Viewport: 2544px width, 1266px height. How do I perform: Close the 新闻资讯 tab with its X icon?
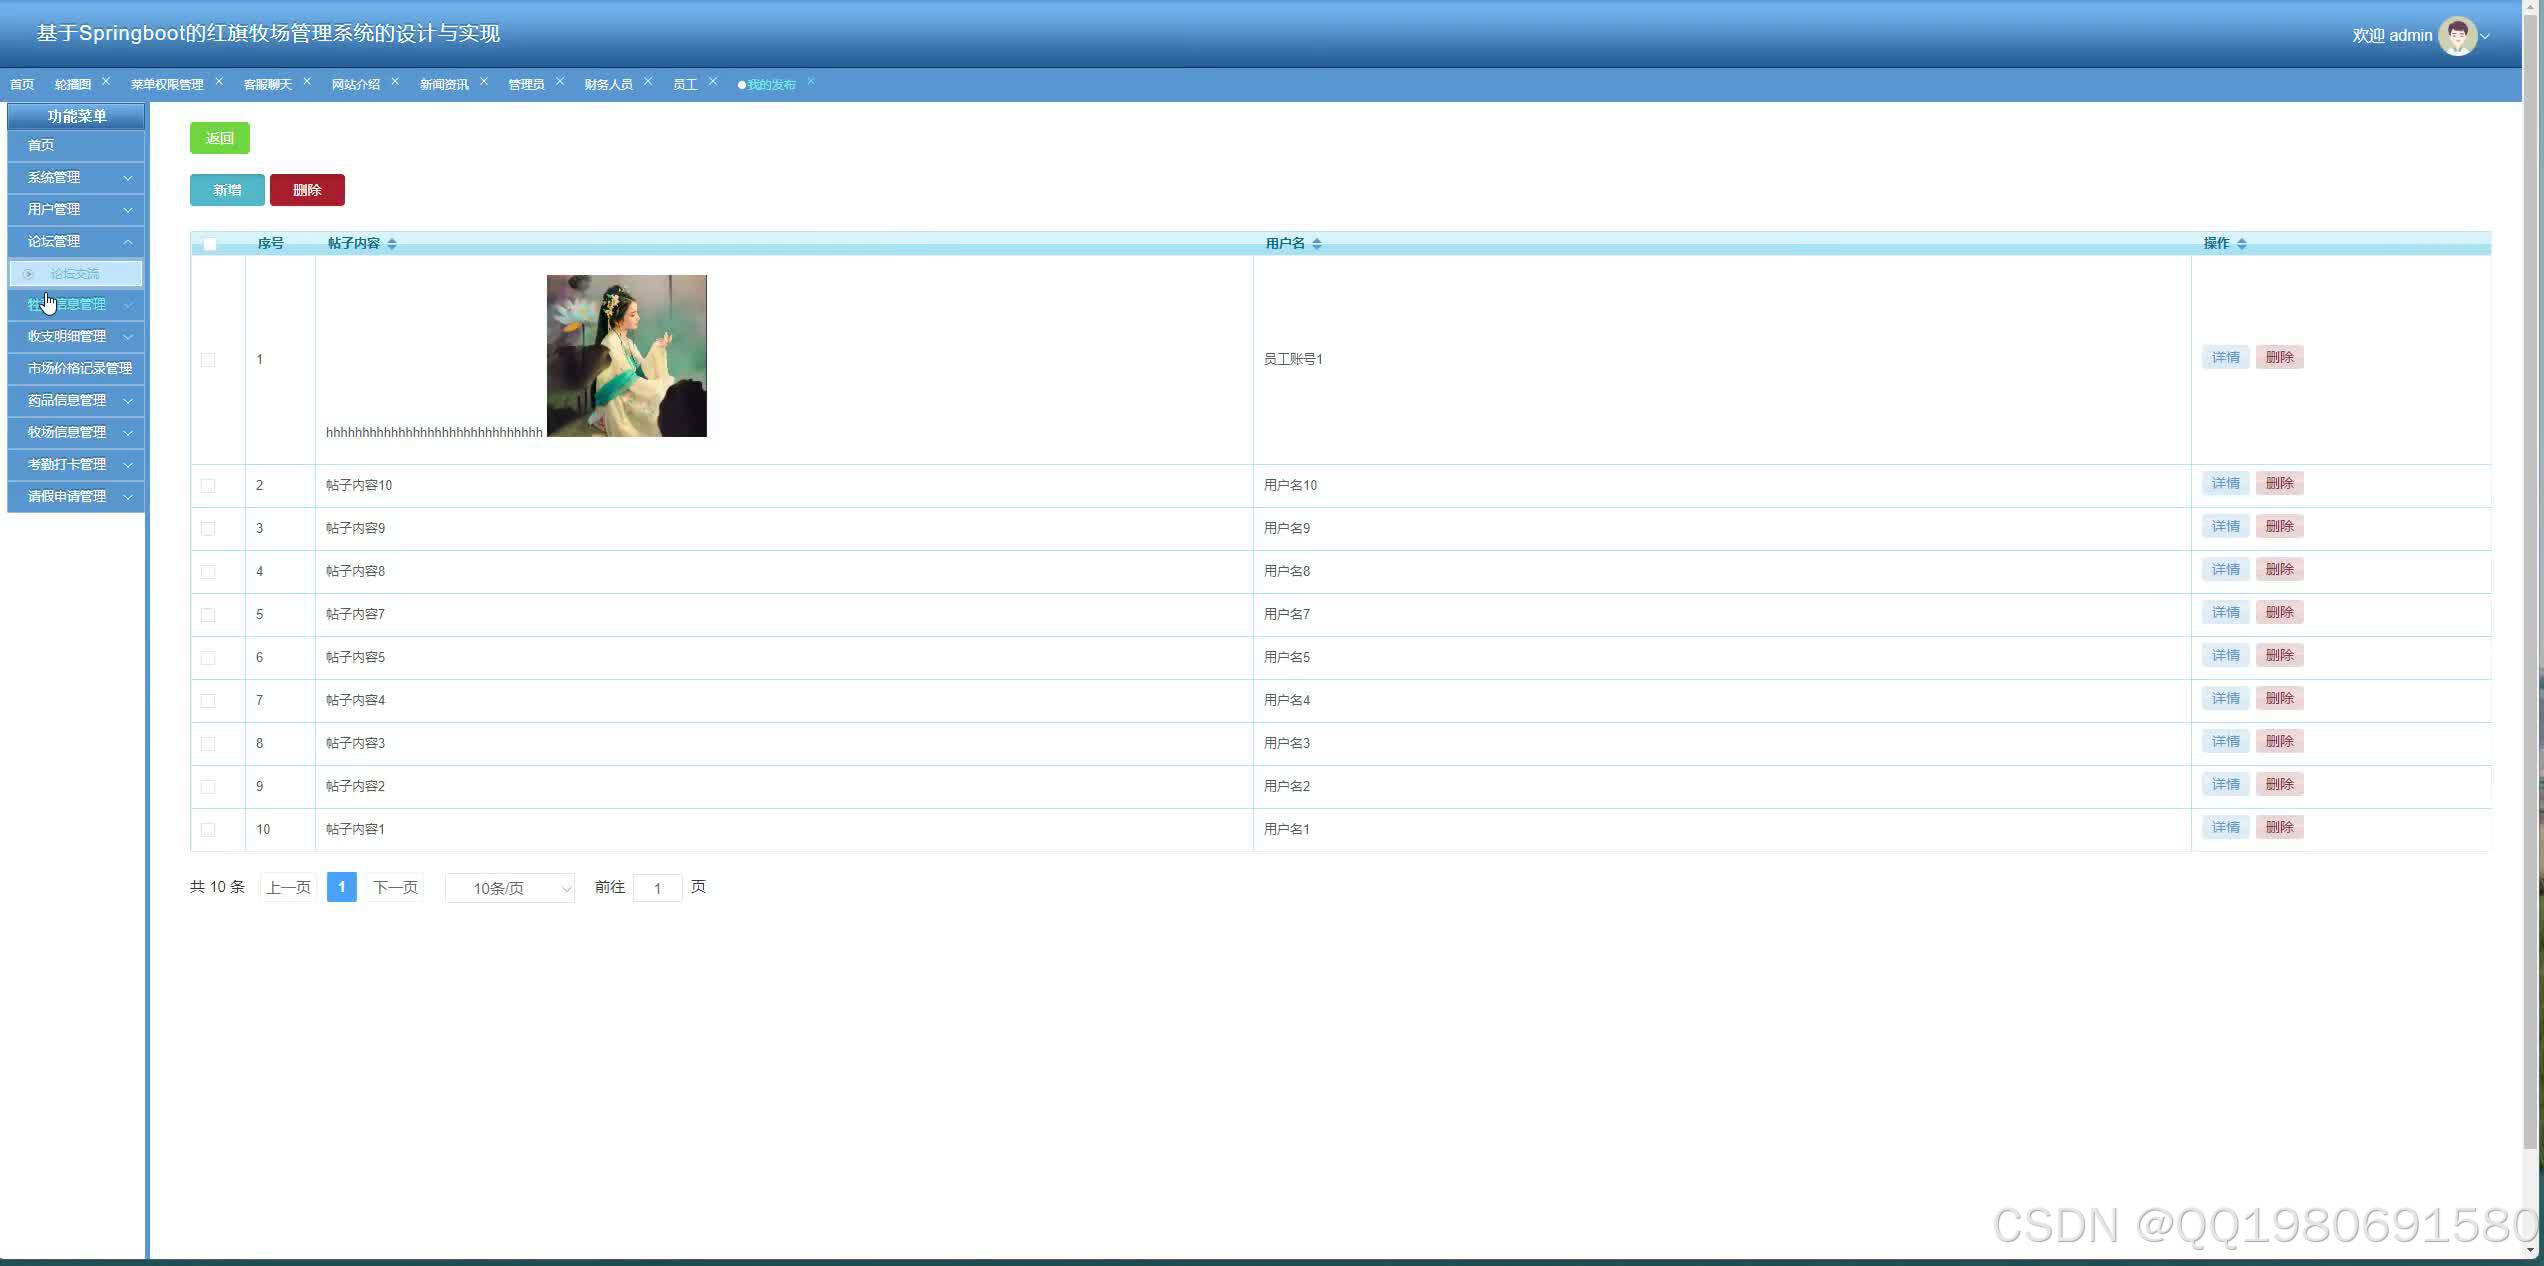[484, 81]
